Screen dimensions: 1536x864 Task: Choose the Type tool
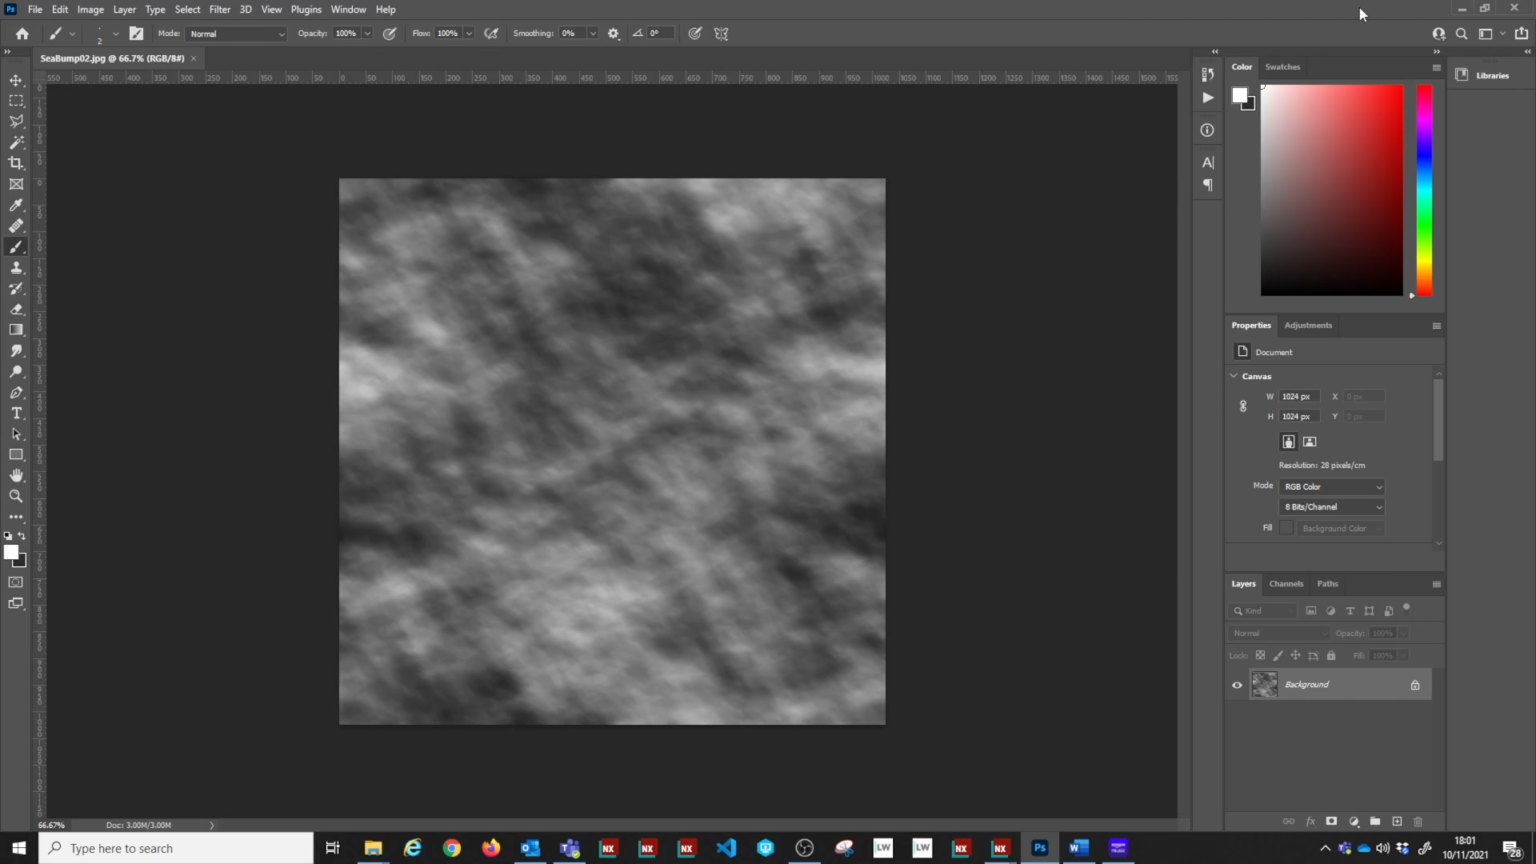15,413
